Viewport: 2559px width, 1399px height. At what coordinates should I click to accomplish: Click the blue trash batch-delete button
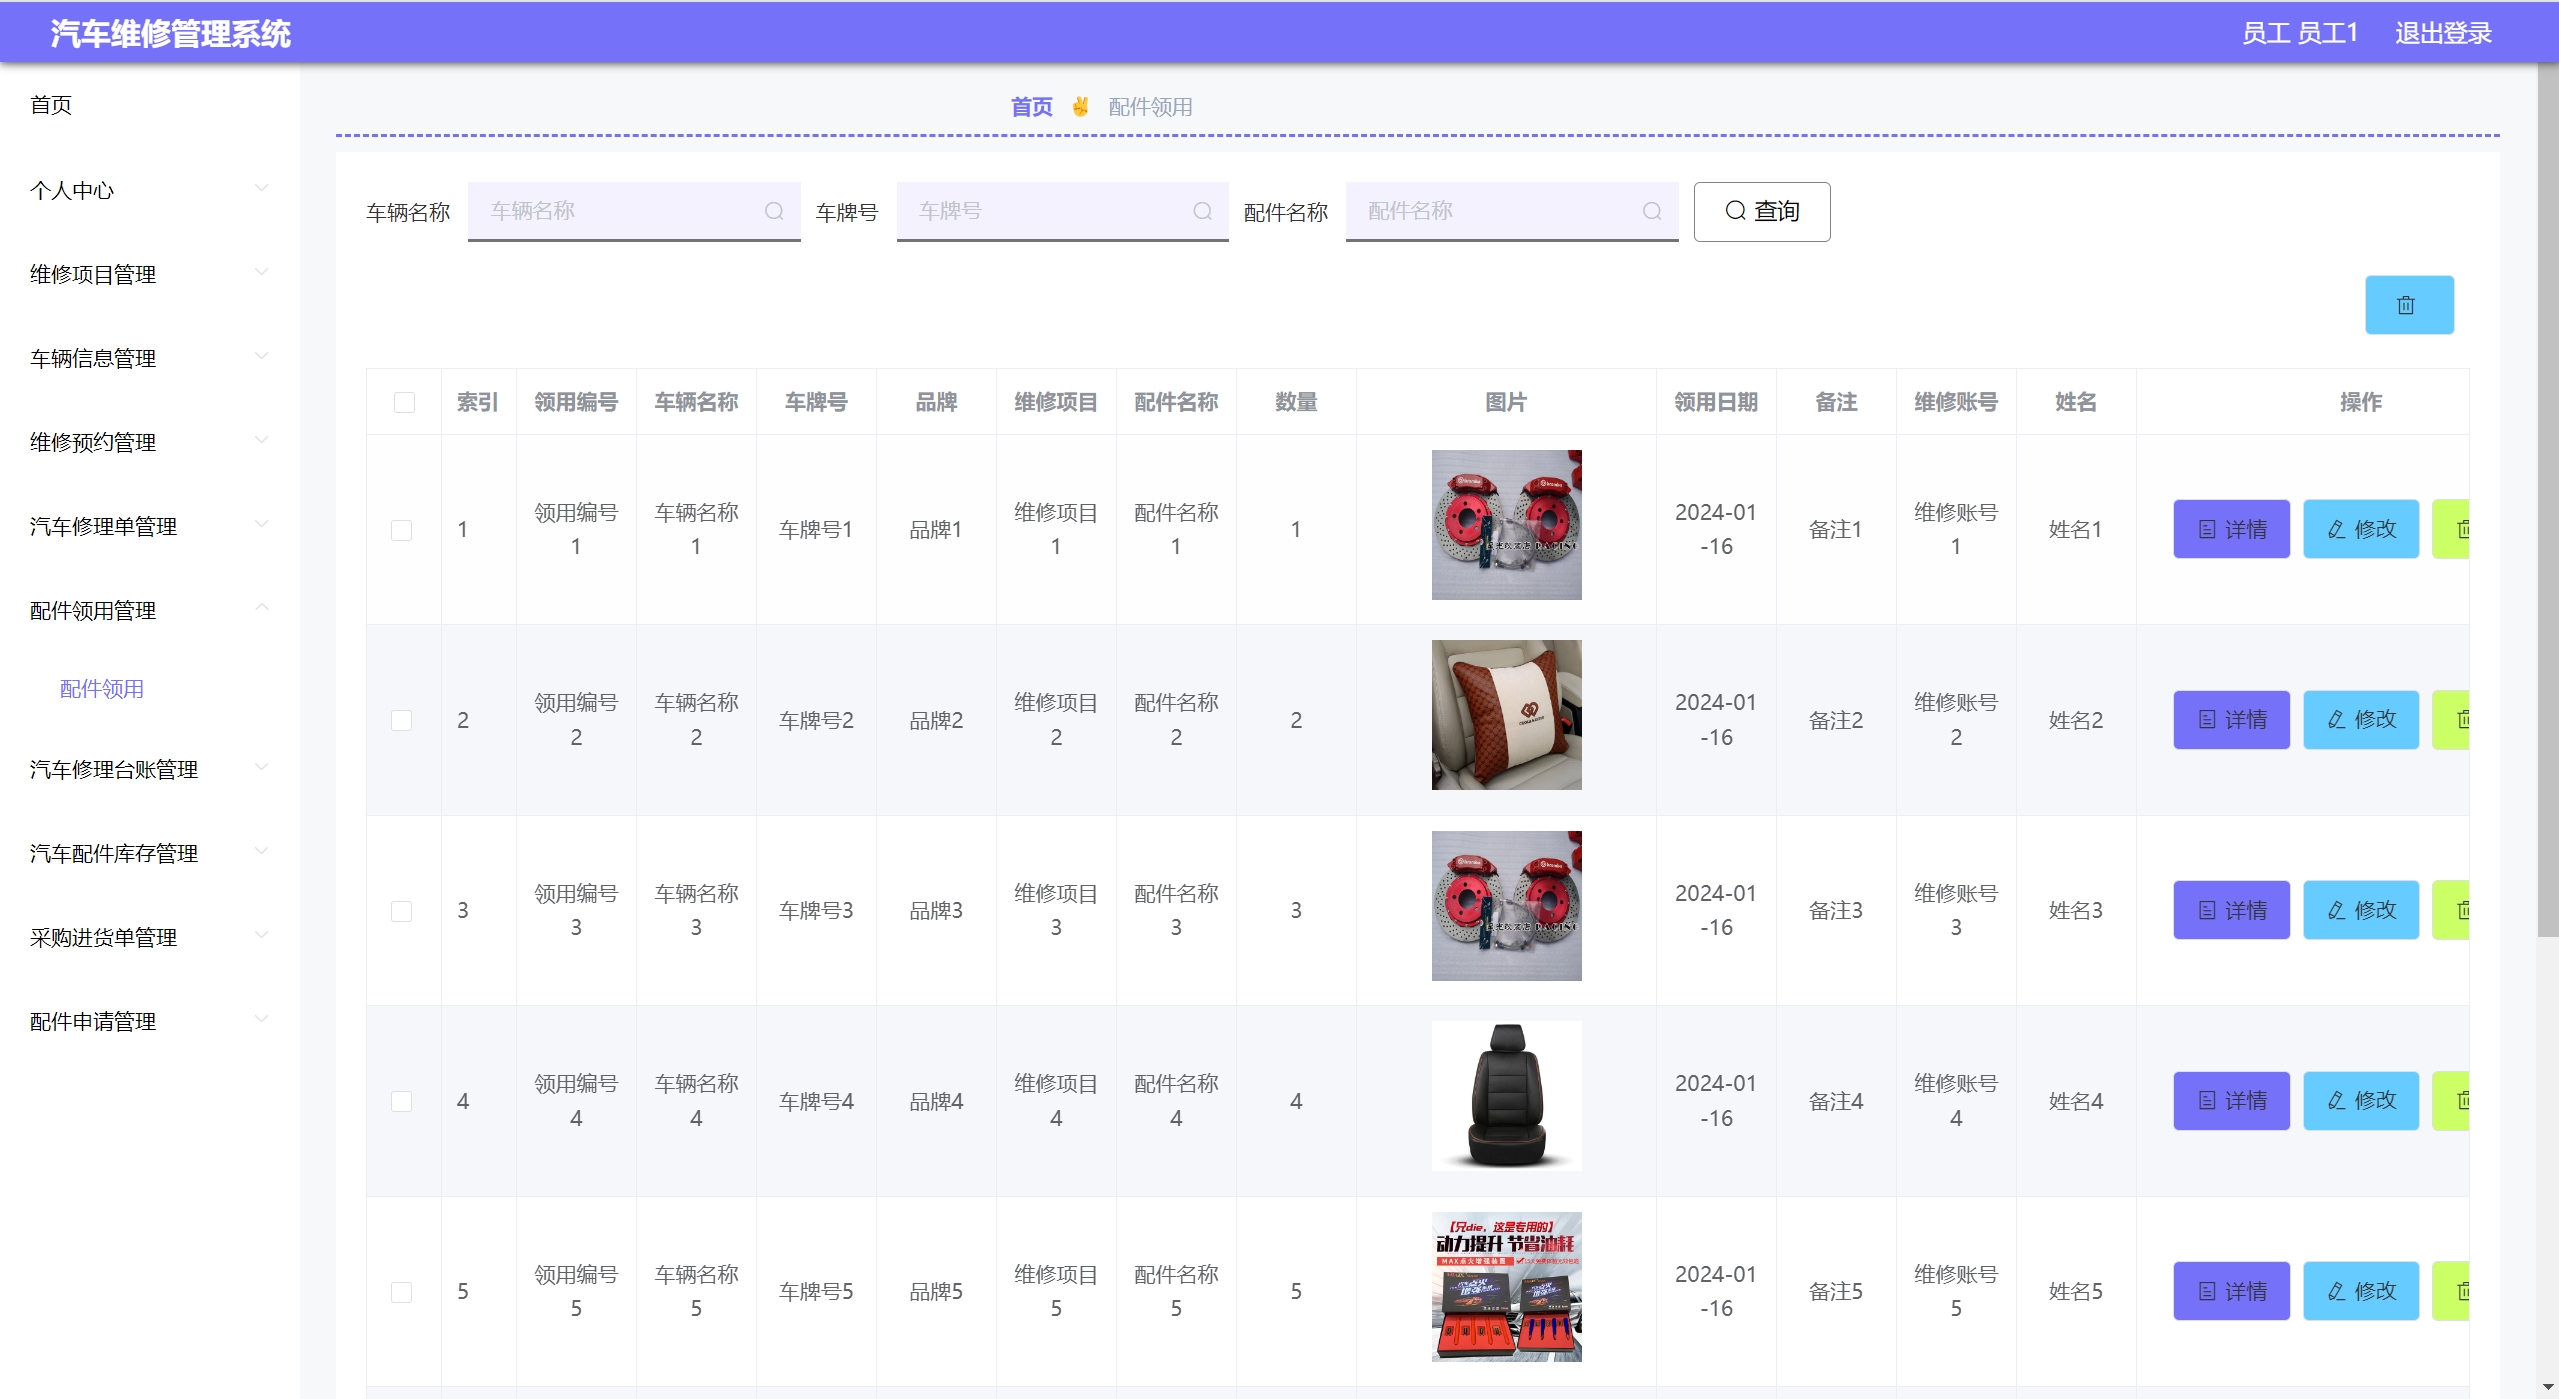coord(2408,305)
